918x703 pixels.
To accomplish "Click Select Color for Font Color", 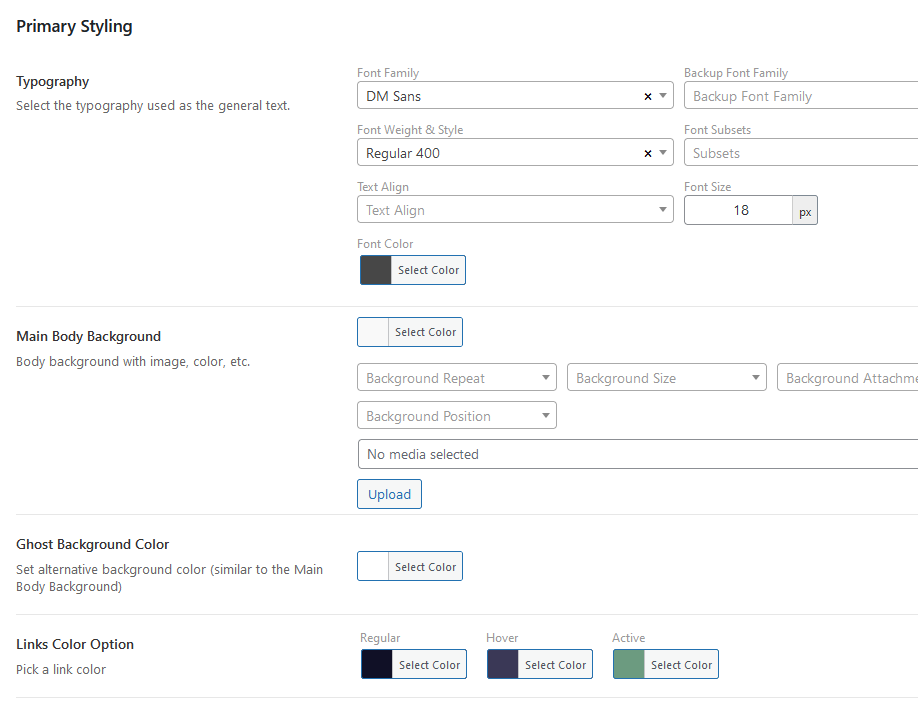I will (x=428, y=270).
